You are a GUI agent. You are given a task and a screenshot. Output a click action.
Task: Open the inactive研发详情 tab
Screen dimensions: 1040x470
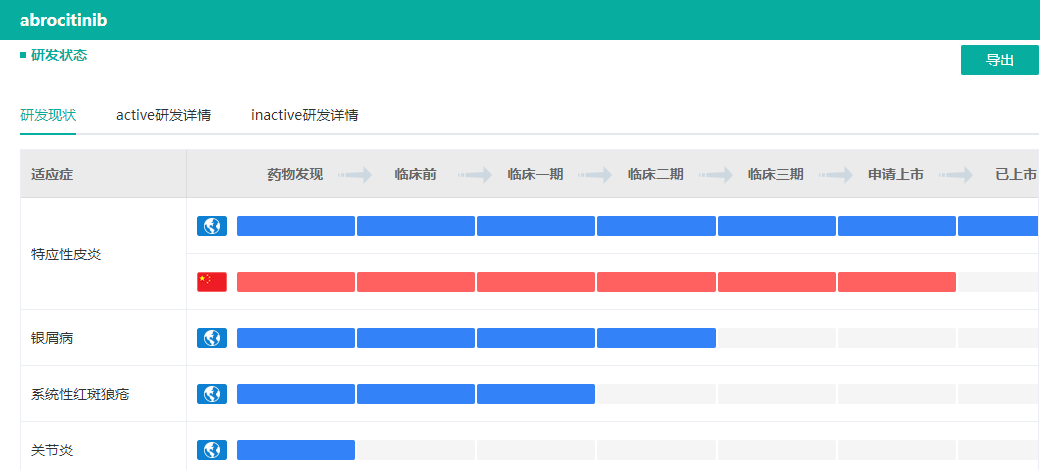pyautogui.click(x=305, y=115)
